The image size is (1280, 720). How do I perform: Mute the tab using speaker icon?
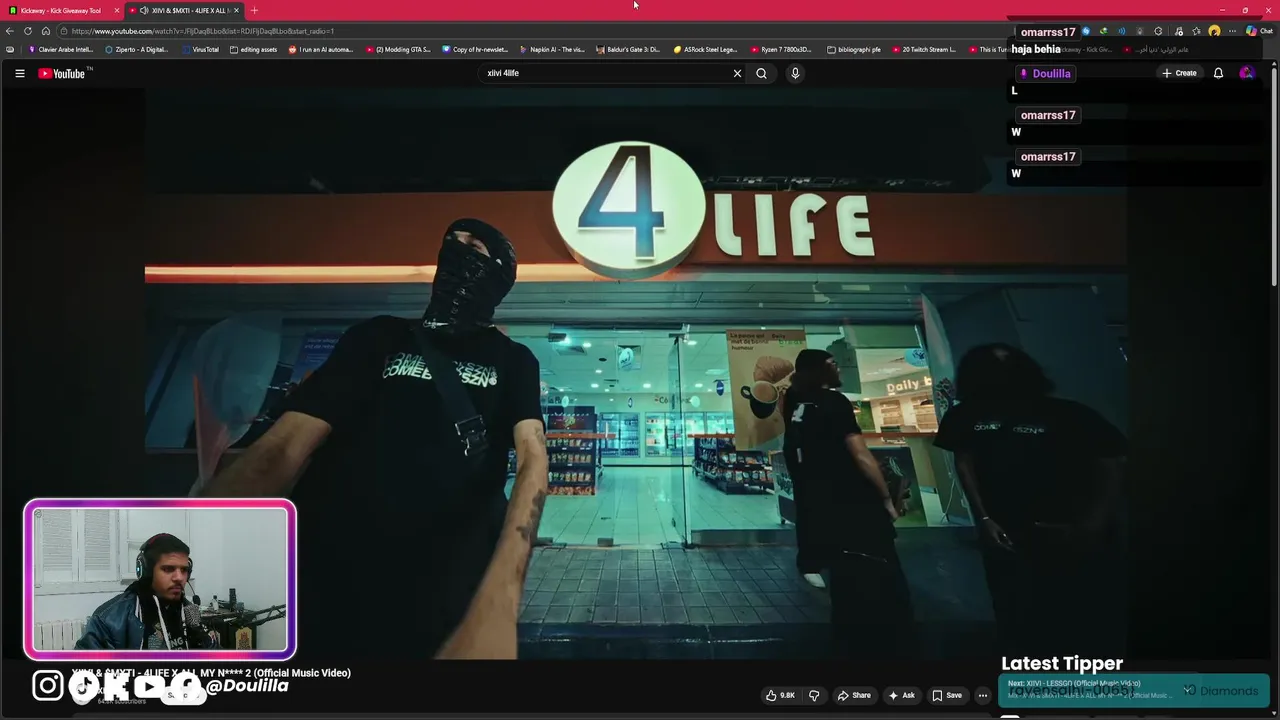coord(144,10)
